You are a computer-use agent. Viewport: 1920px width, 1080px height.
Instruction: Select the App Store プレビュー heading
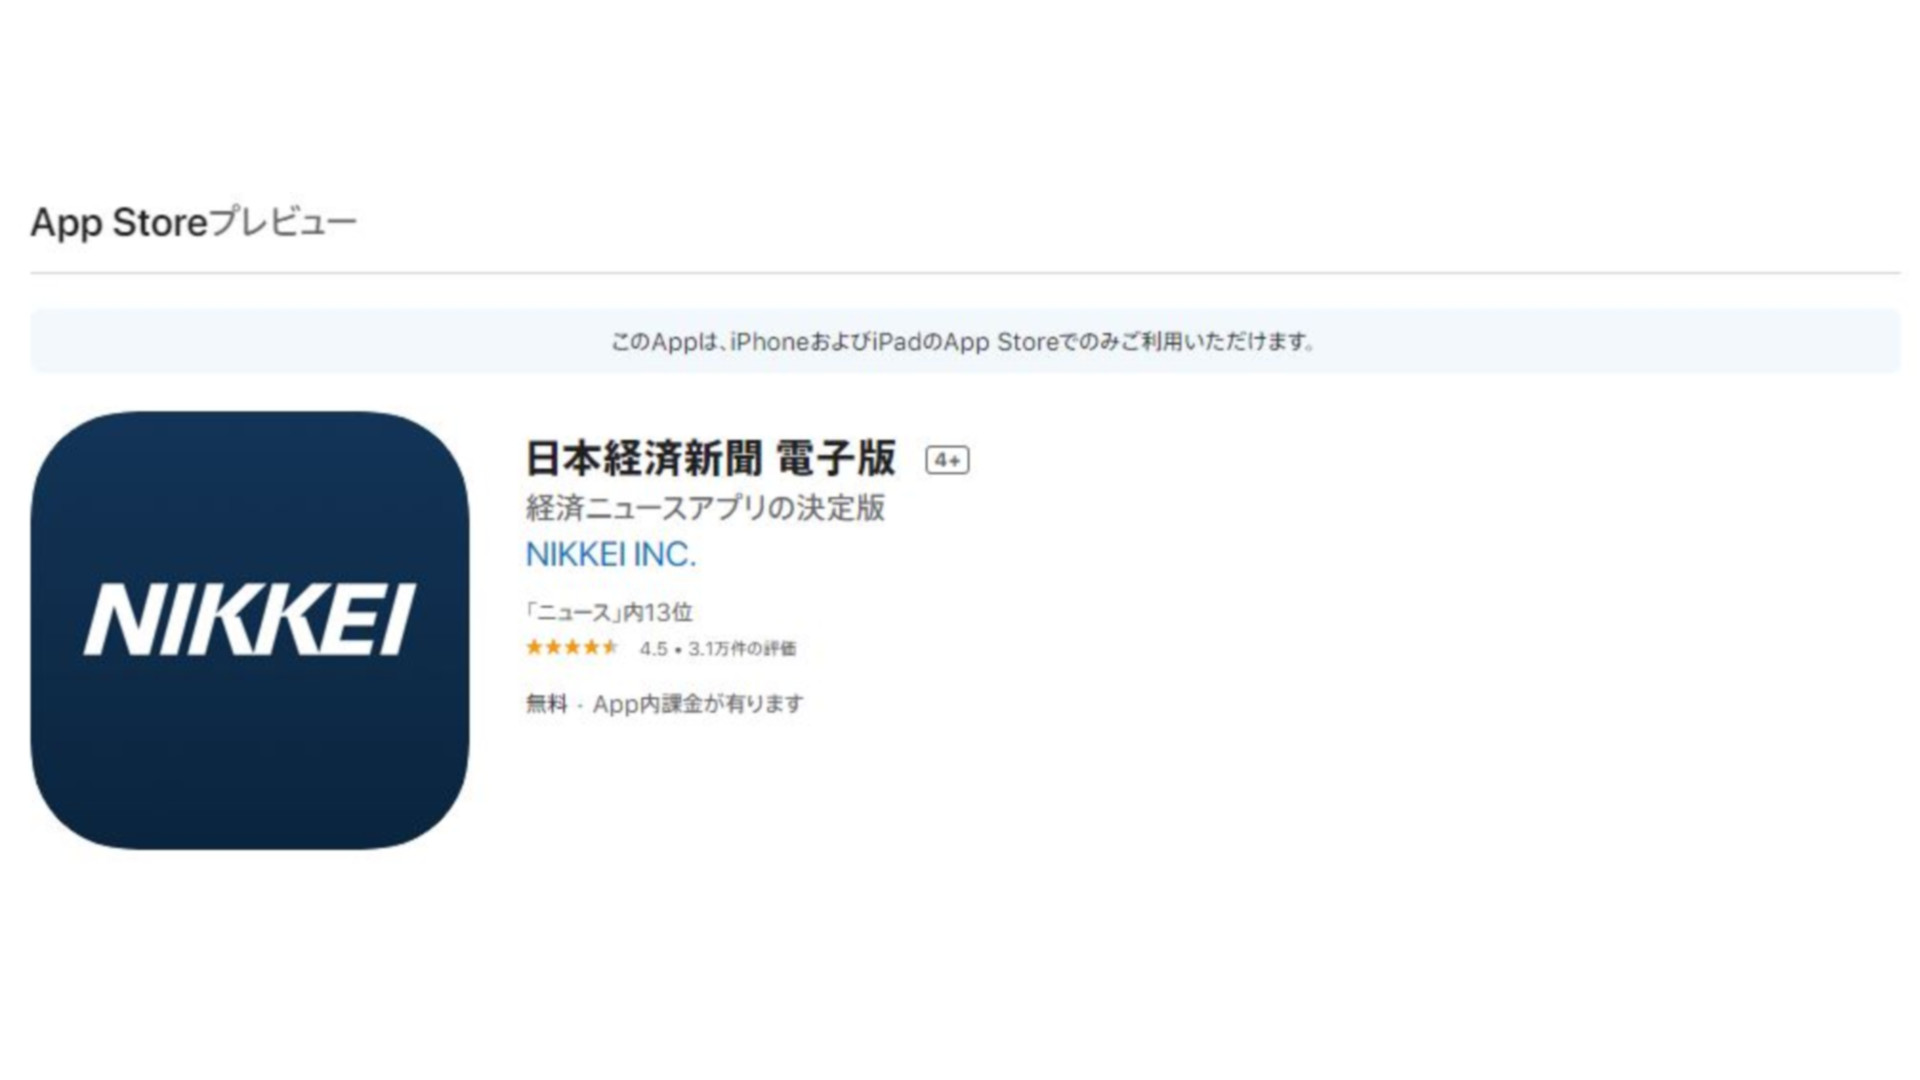(x=193, y=222)
